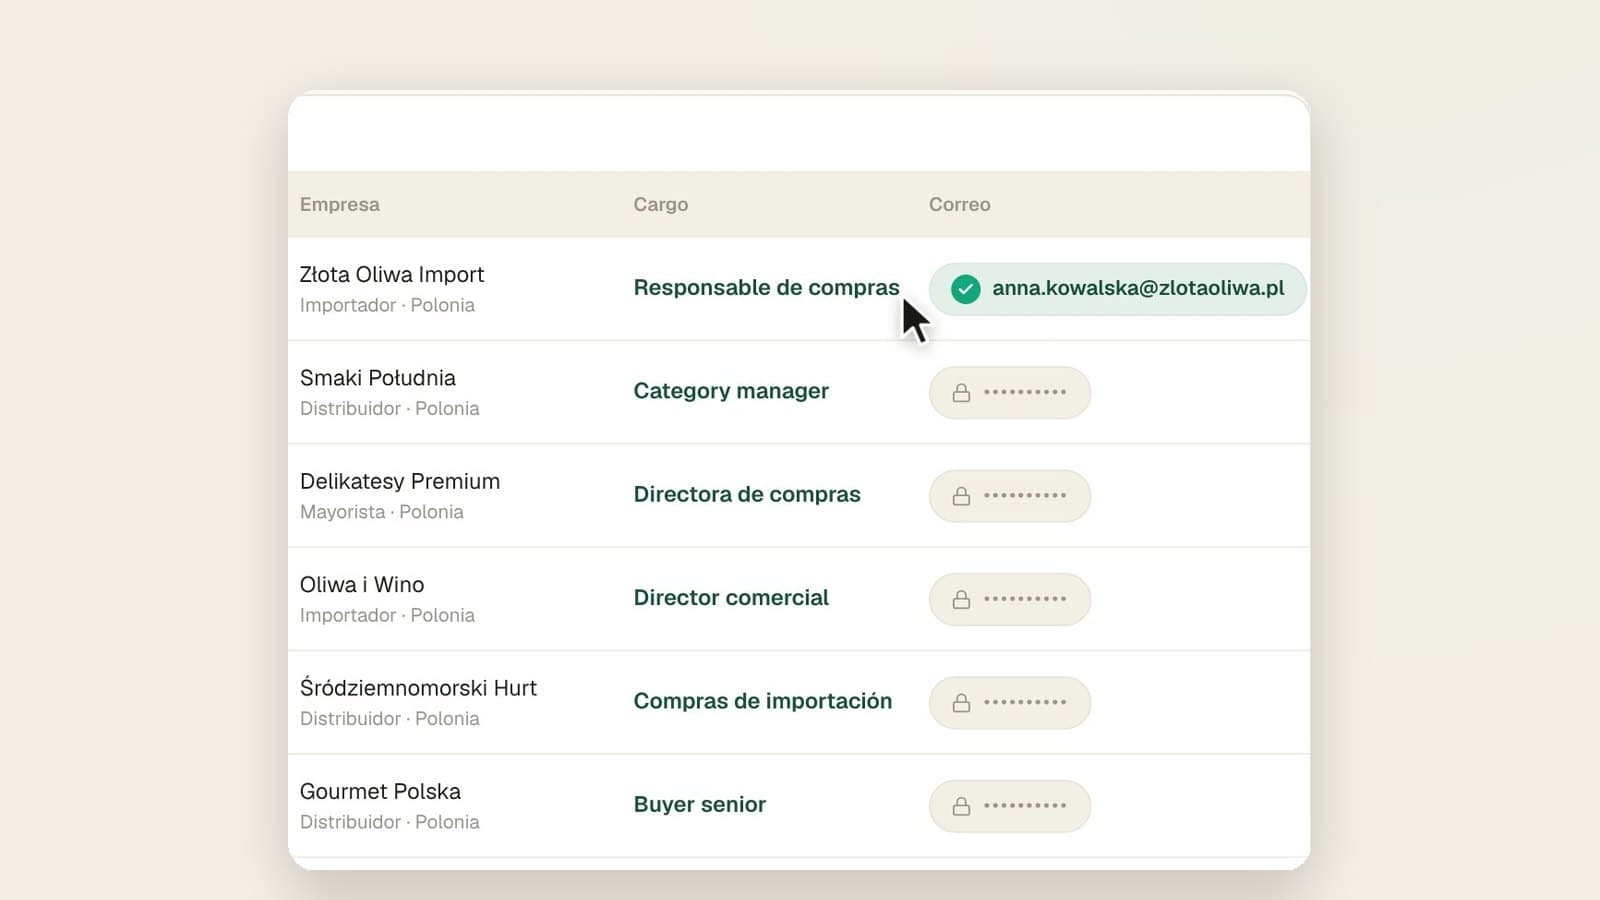The width and height of the screenshot is (1600, 900).
Task: Select the Oliwa i Wino company name
Action: (x=362, y=584)
